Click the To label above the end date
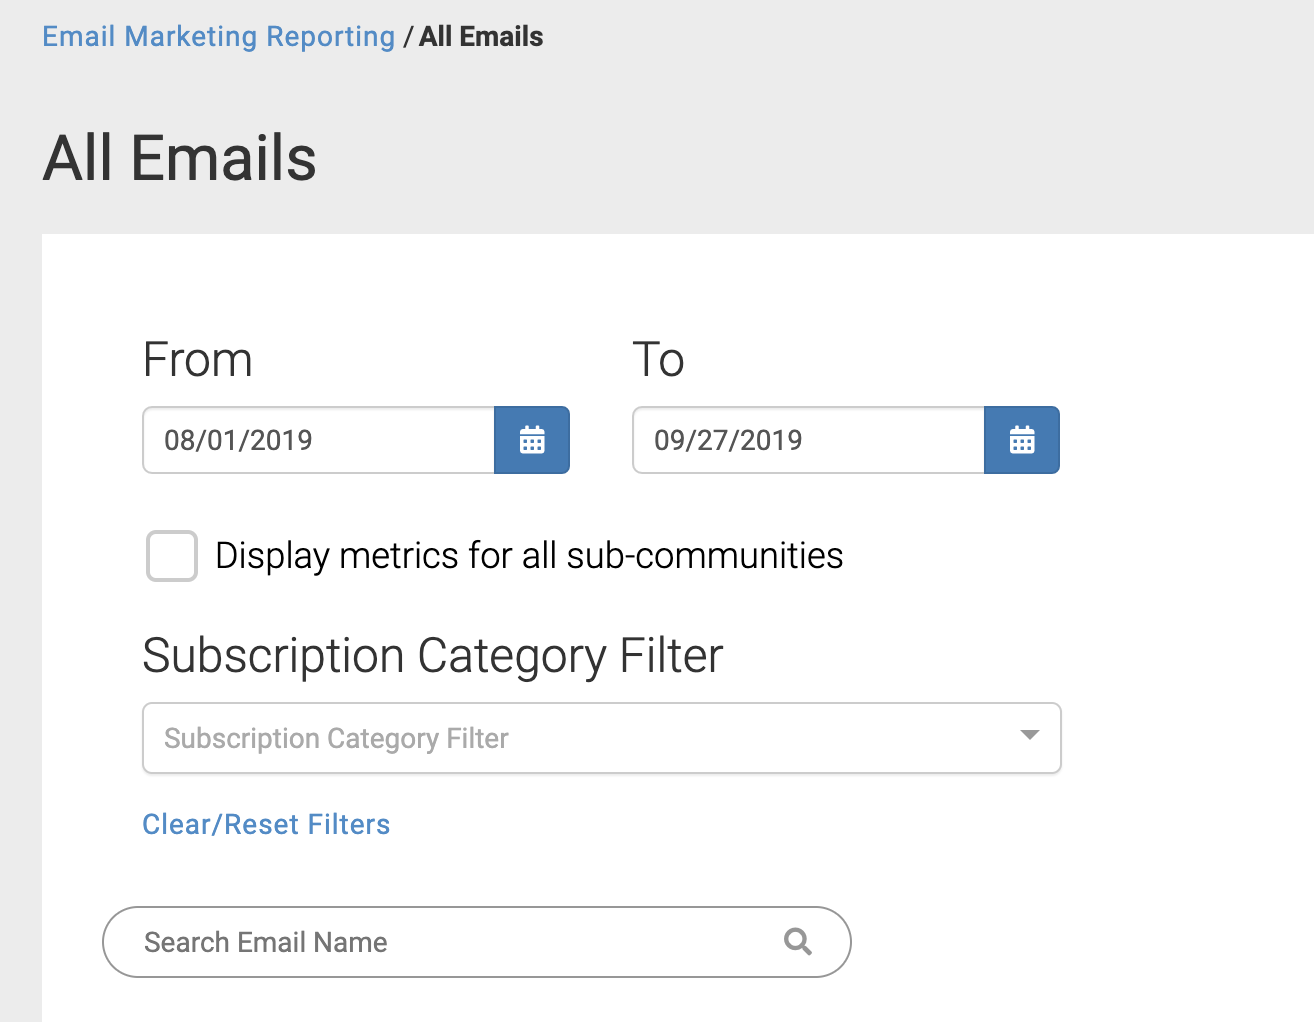This screenshot has height=1022, width=1314. (x=658, y=359)
